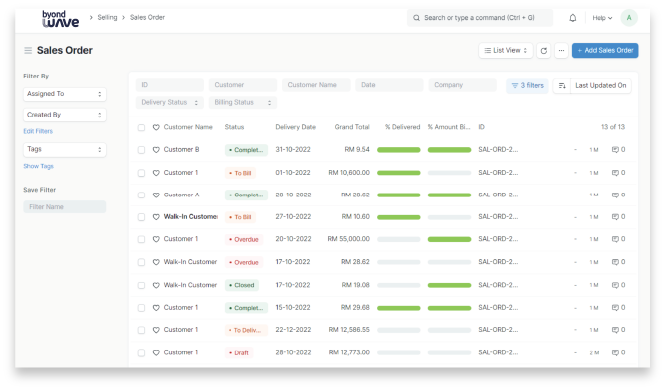Viewport: 666px width, 390px height.
Task: Click the Add Sales Order button
Action: (x=605, y=51)
